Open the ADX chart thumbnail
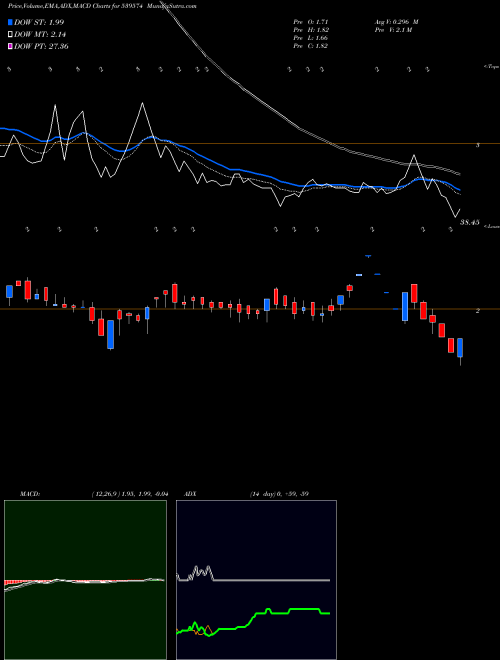This screenshot has height=660, width=500. (x=256, y=580)
